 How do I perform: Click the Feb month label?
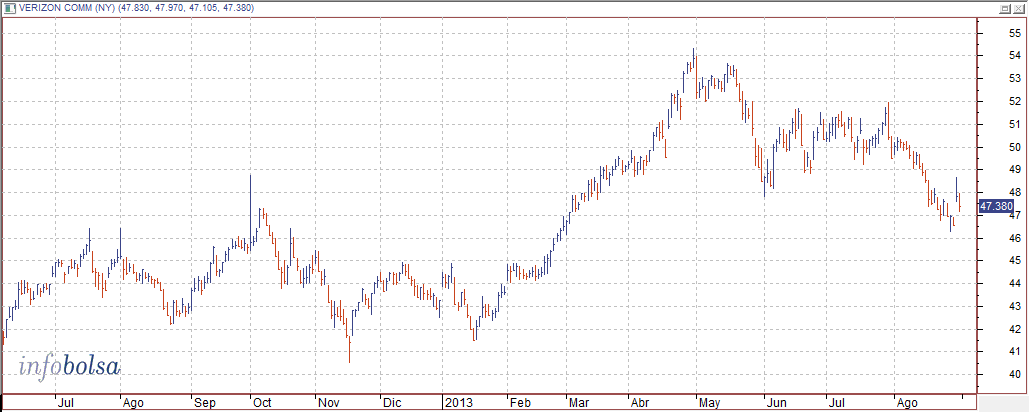pos(520,402)
